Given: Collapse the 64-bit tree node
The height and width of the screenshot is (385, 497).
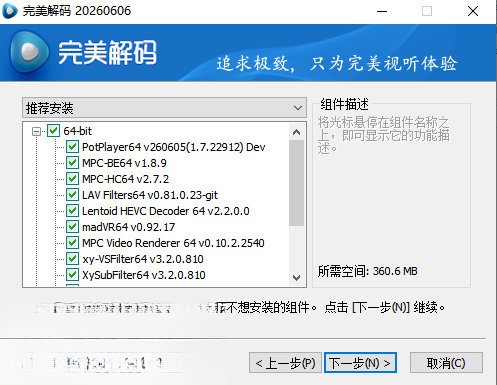Looking at the screenshot, I should click(x=36, y=131).
